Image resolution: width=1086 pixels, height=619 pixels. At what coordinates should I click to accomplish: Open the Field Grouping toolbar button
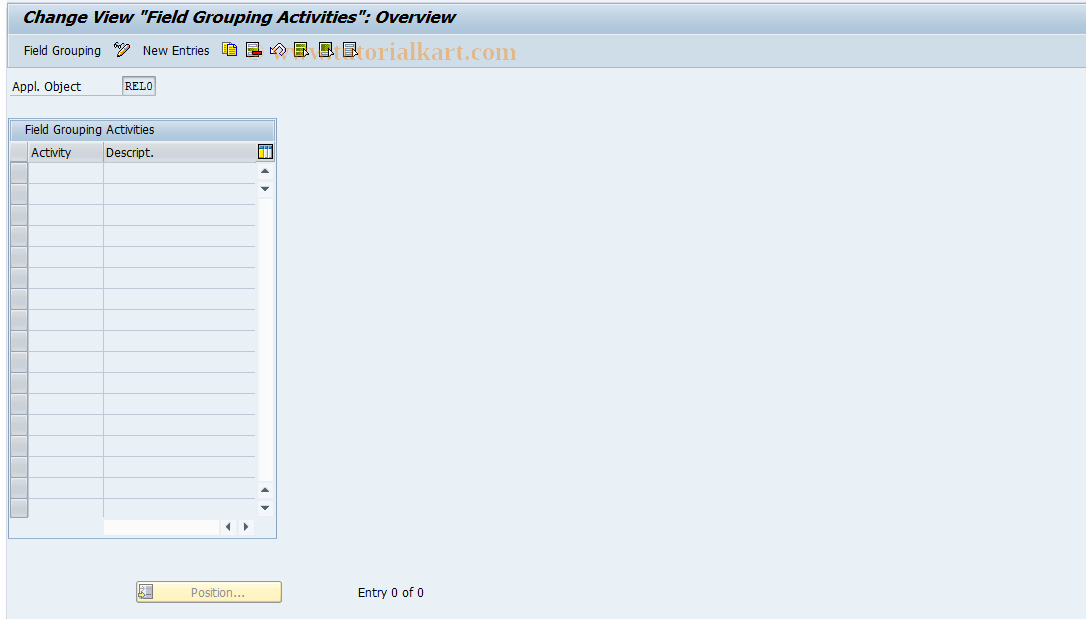(x=62, y=51)
